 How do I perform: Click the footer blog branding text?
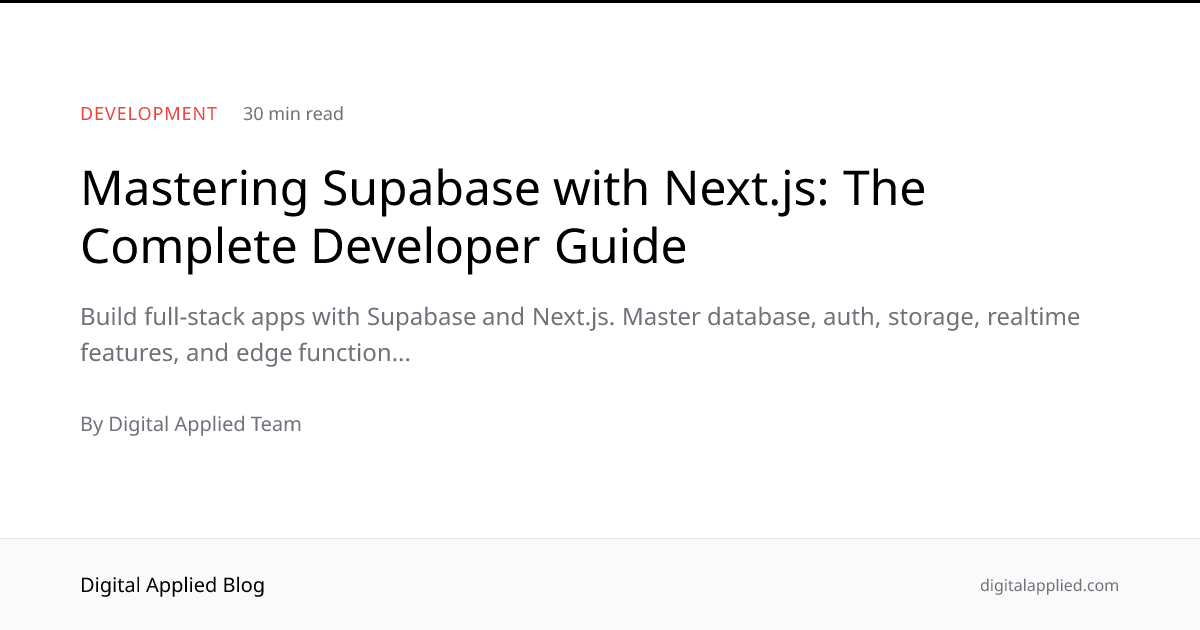172,585
